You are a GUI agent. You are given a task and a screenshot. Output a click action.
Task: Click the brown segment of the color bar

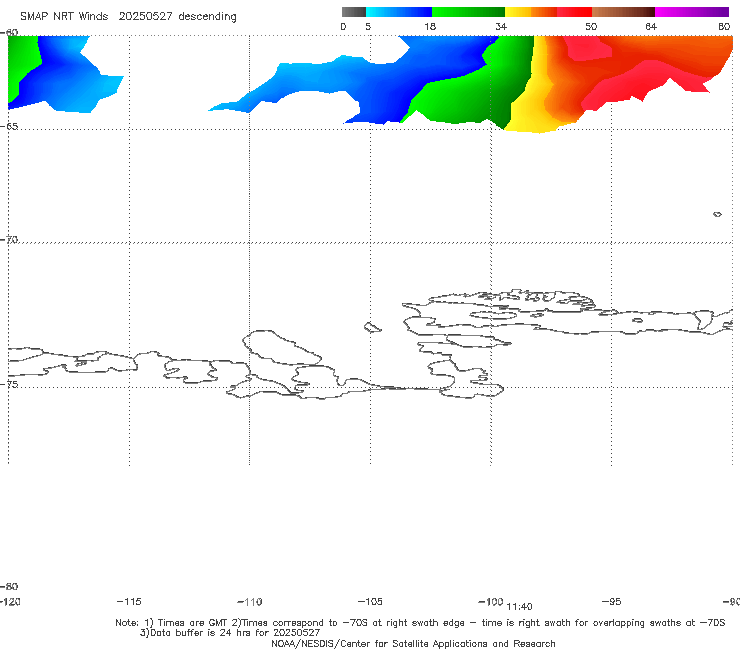pos(623,12)
